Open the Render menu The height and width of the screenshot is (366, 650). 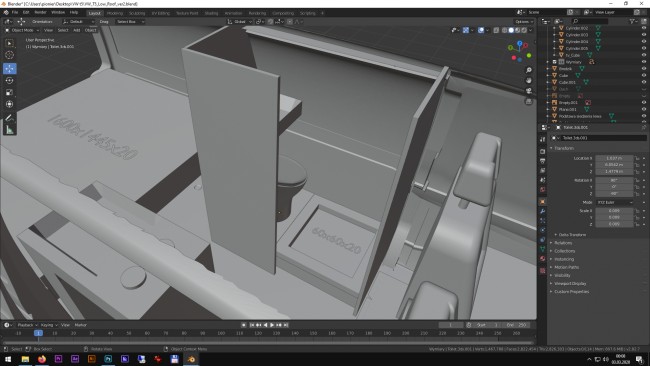click(40, 12)
